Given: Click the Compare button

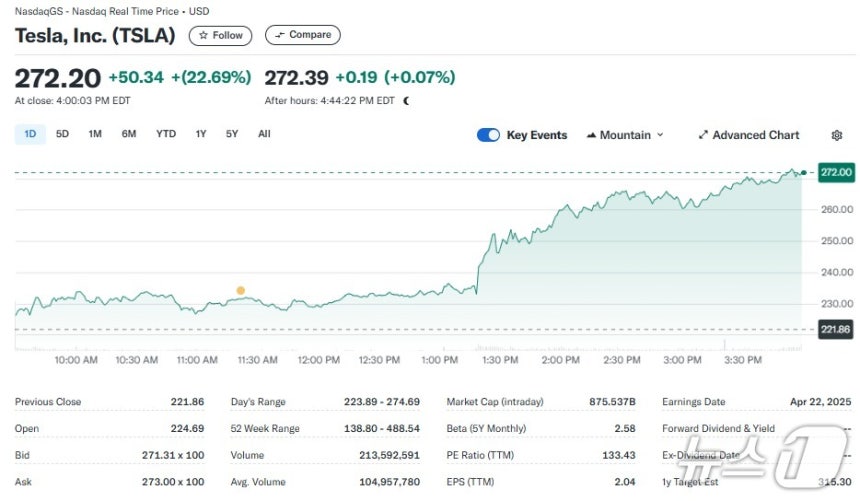Looking at the screenshot, I should (303, 35).
